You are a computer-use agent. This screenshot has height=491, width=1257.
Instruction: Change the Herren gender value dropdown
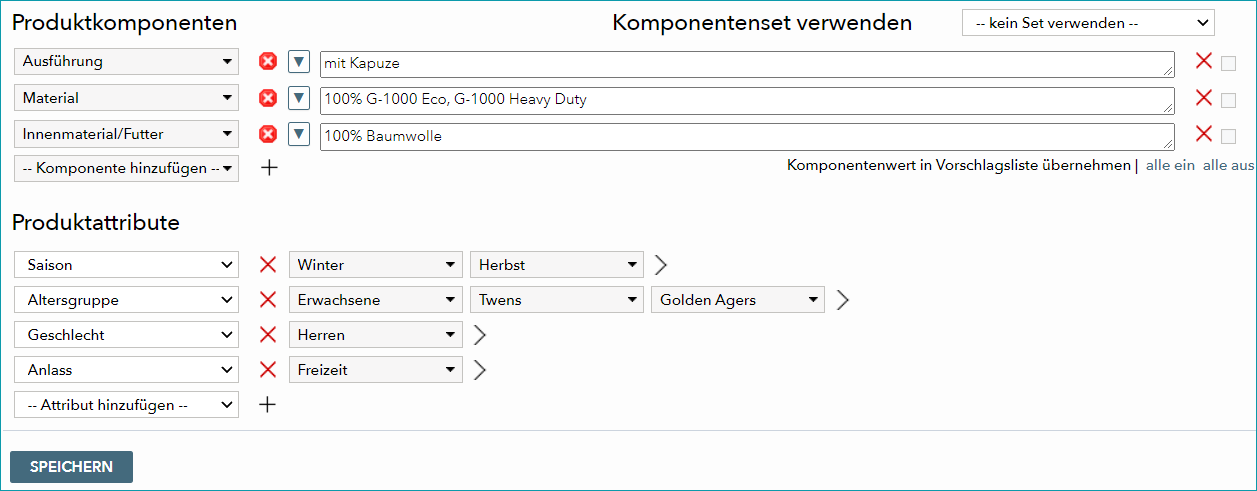pos(376,335)
